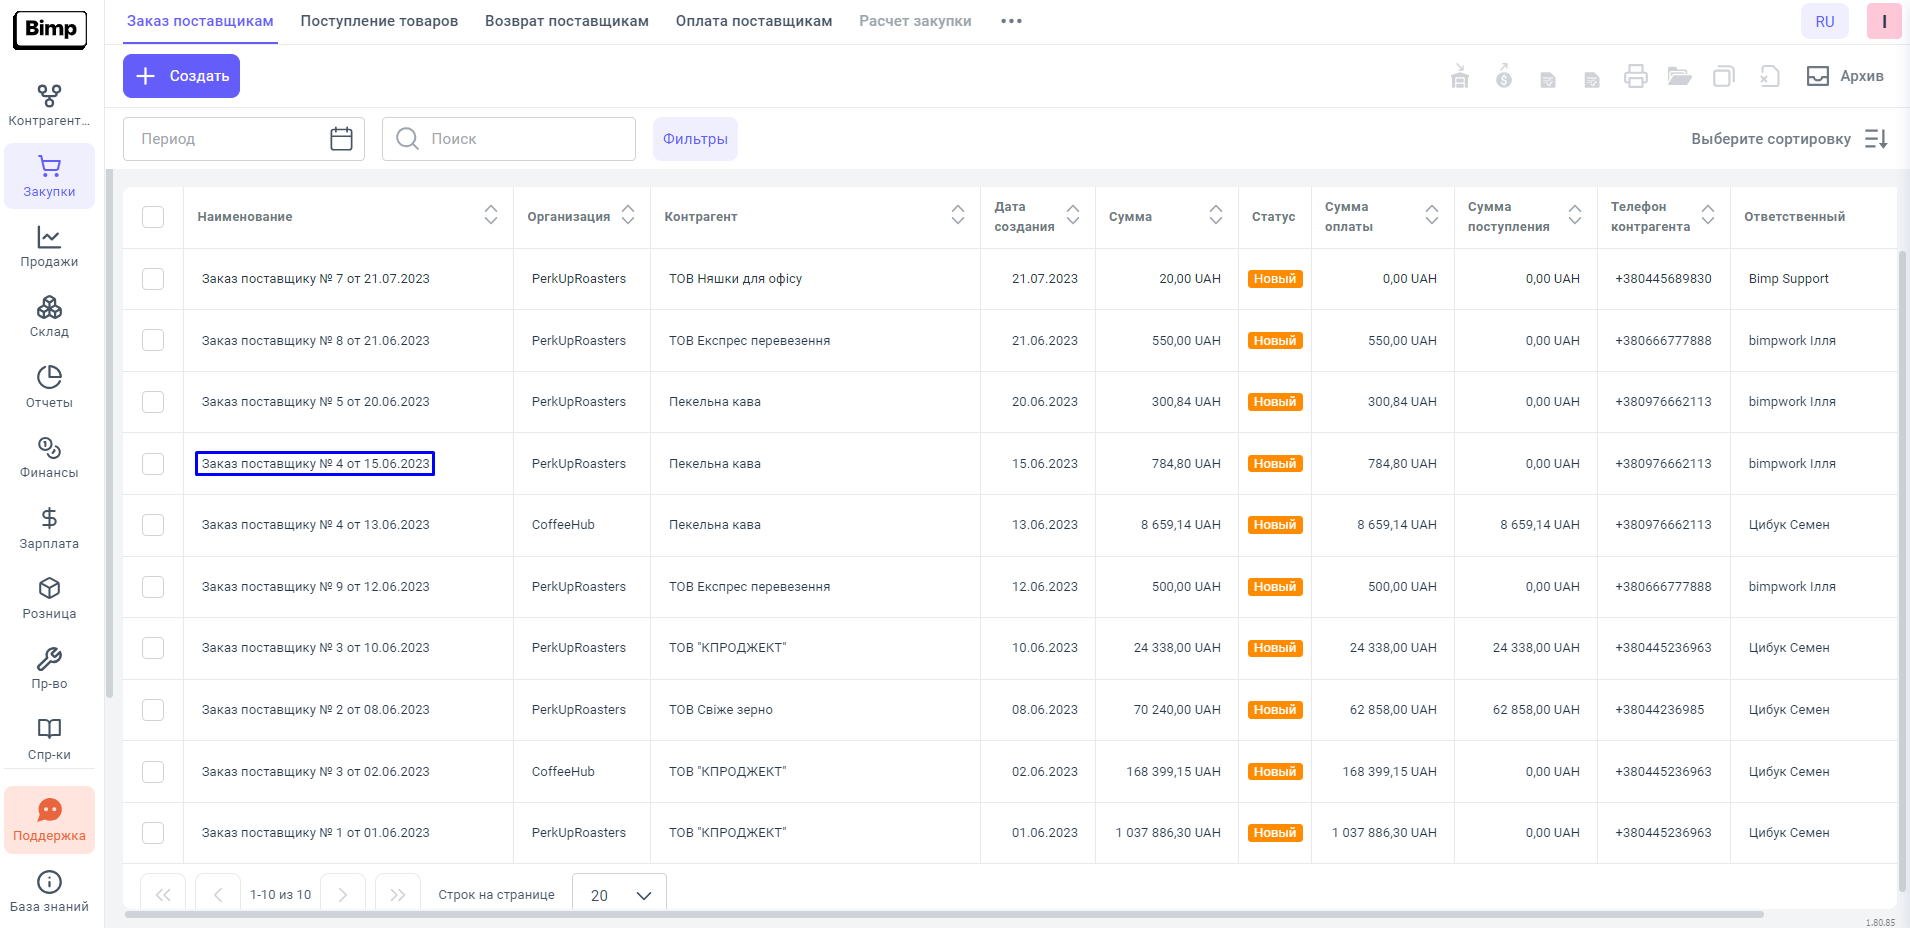
Task: Open the calendar picker in the Период field
Action: pos(341,139)
